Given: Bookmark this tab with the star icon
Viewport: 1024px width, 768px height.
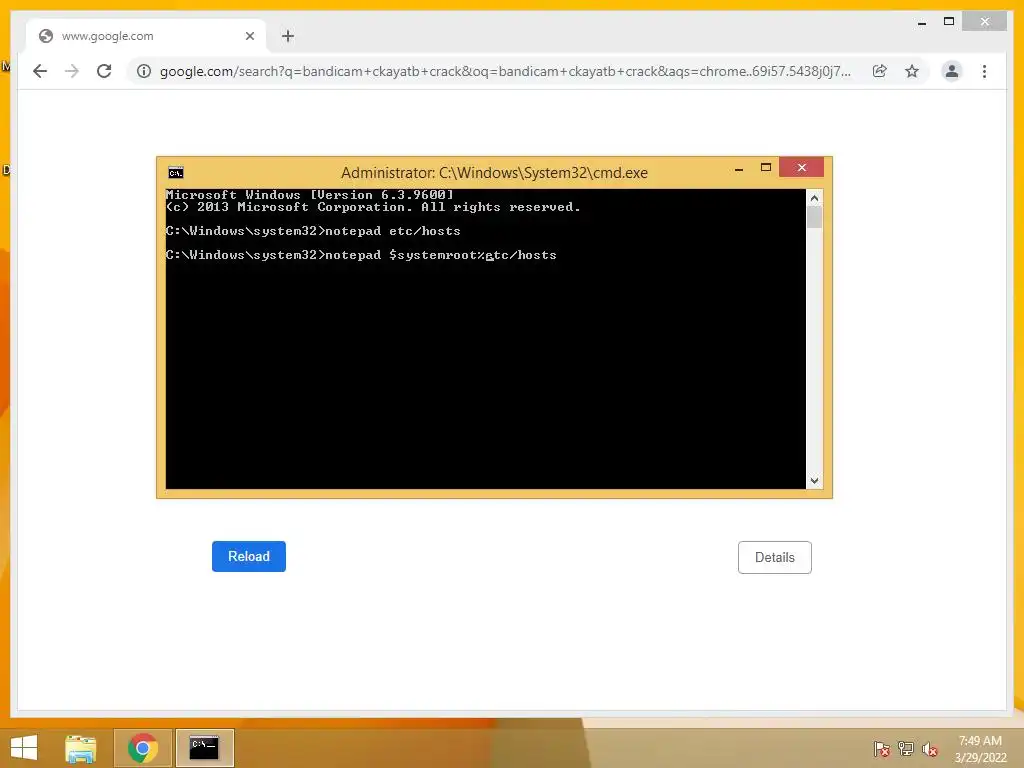Looking at the screenshot, I should point(912,71).
